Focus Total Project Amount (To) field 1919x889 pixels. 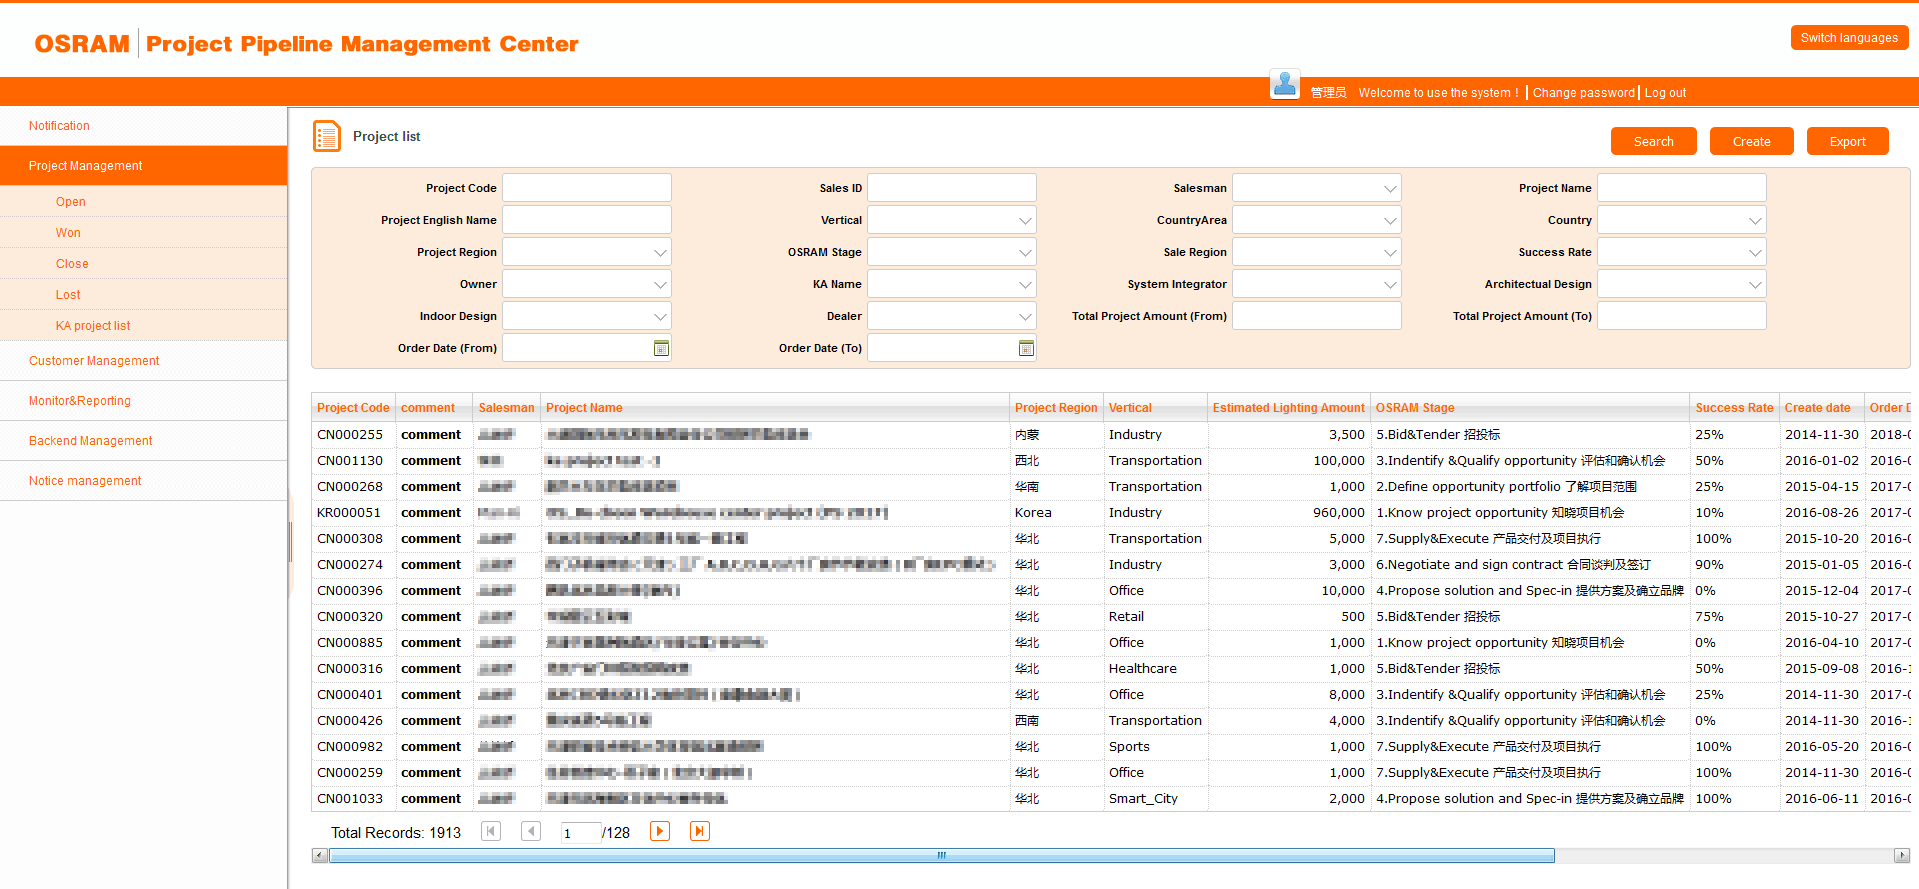click(1682, 316)
